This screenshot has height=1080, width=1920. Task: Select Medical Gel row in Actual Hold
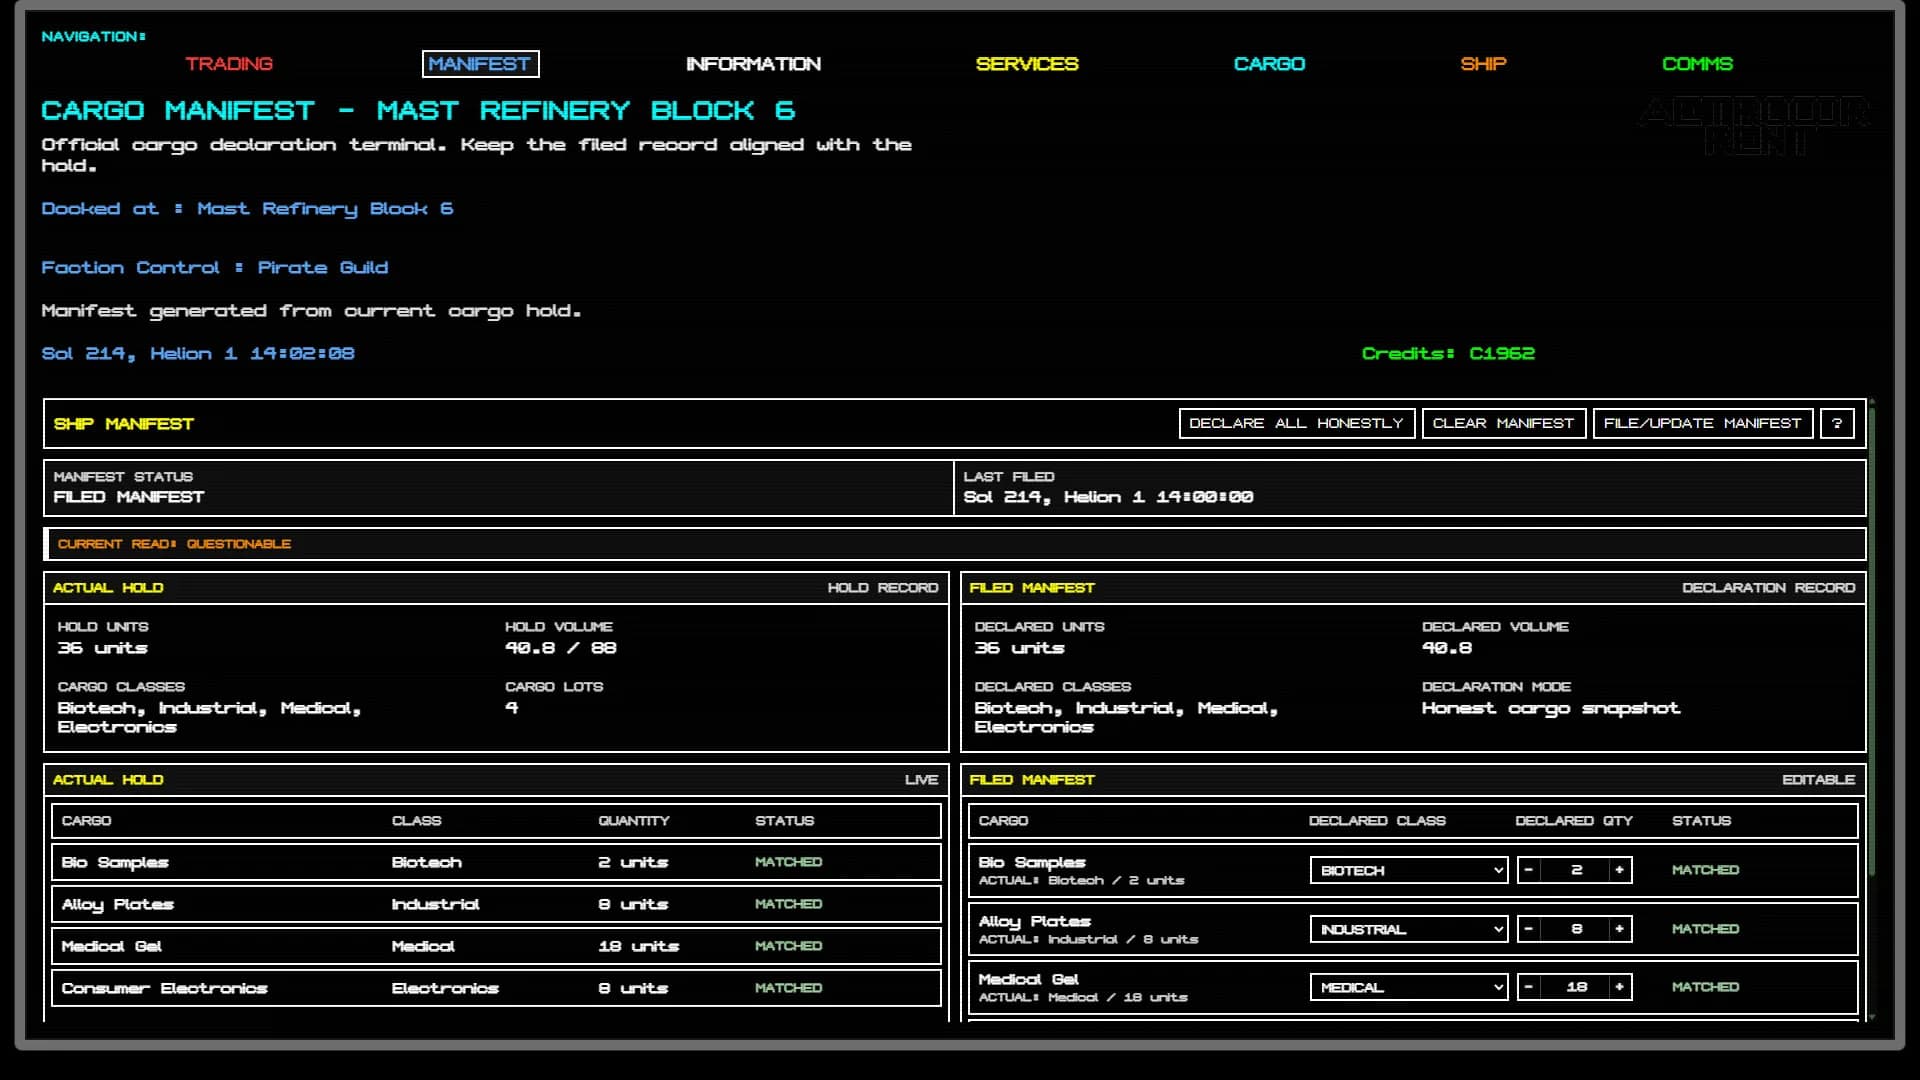pos(496,946)
